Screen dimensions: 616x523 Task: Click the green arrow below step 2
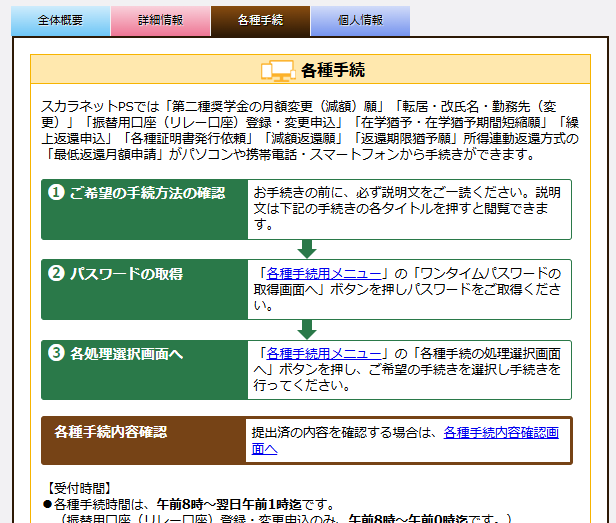coord(307,329)
